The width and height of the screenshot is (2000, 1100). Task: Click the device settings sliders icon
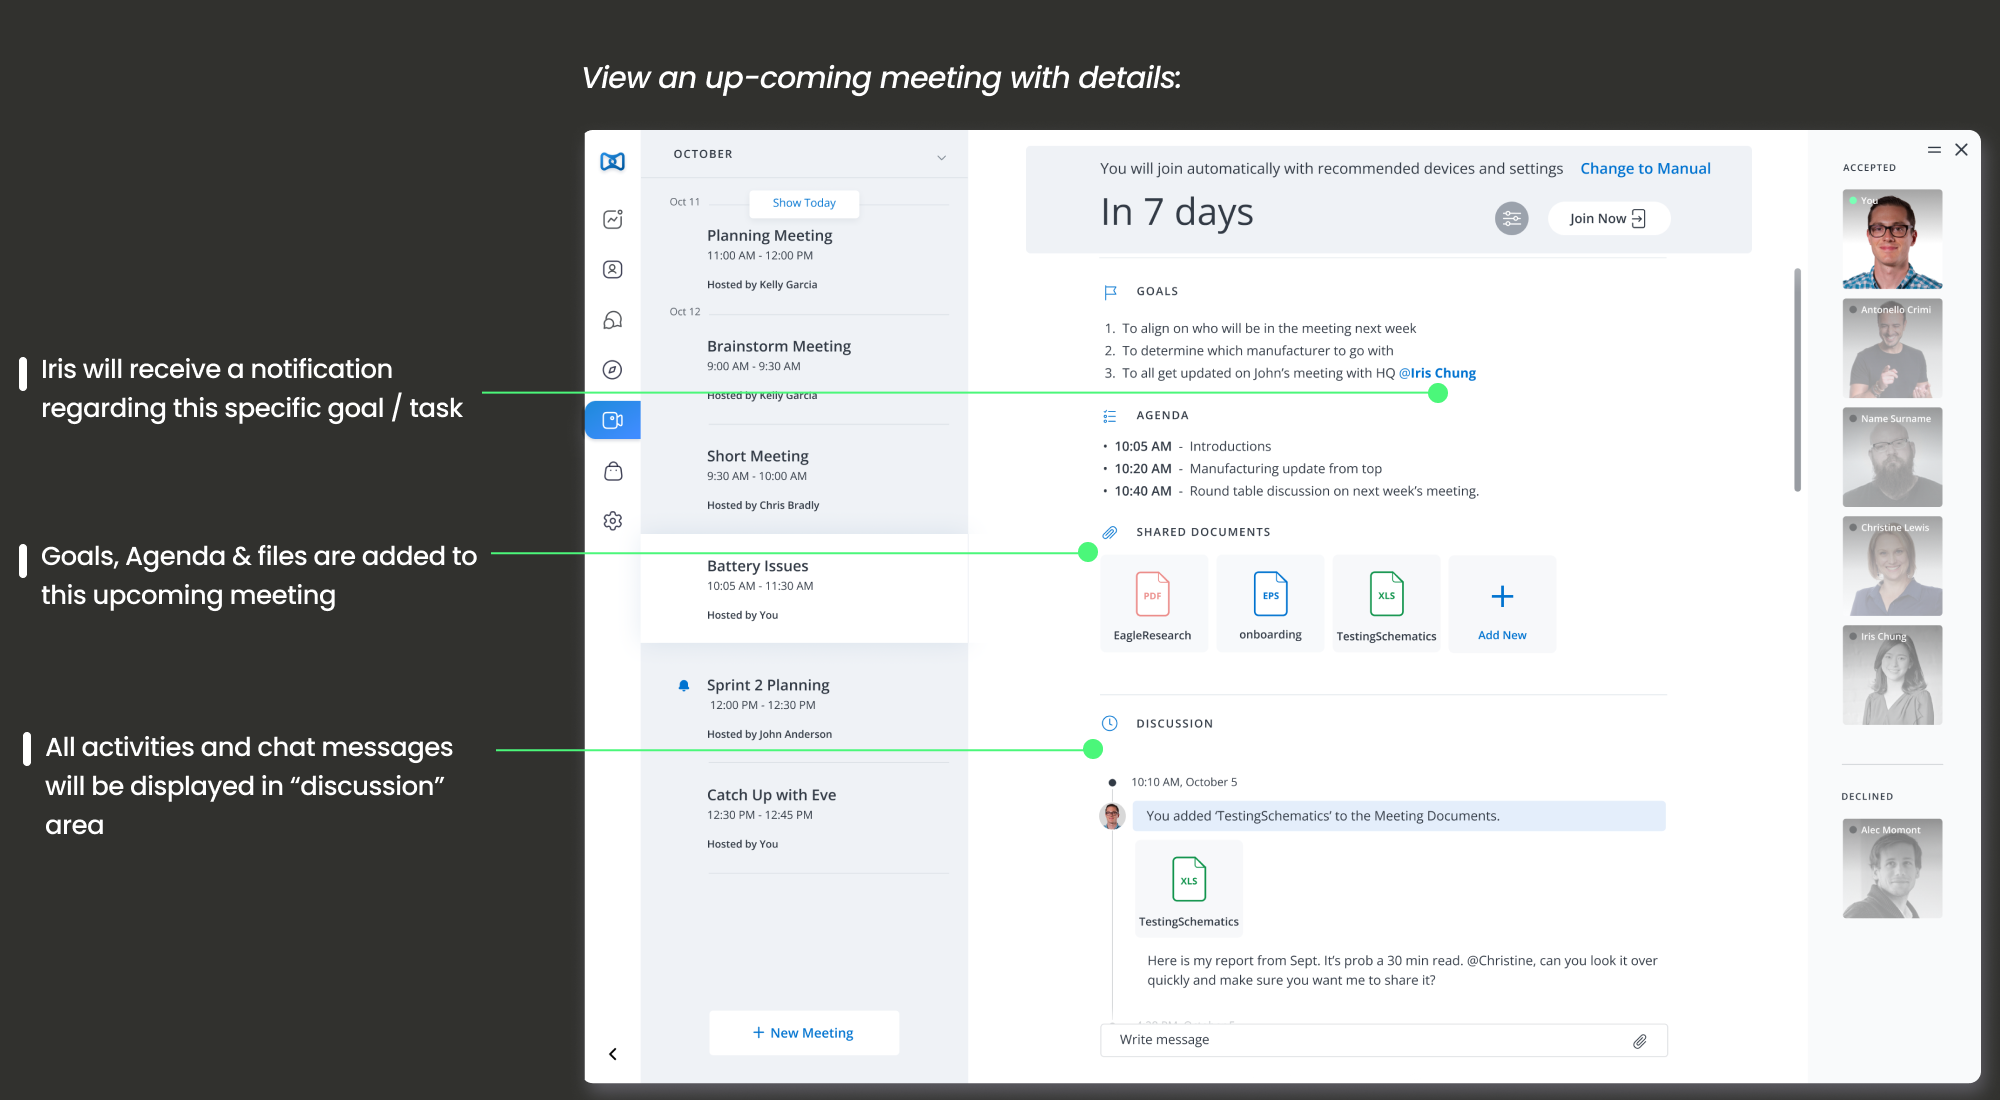[1511, 218]
